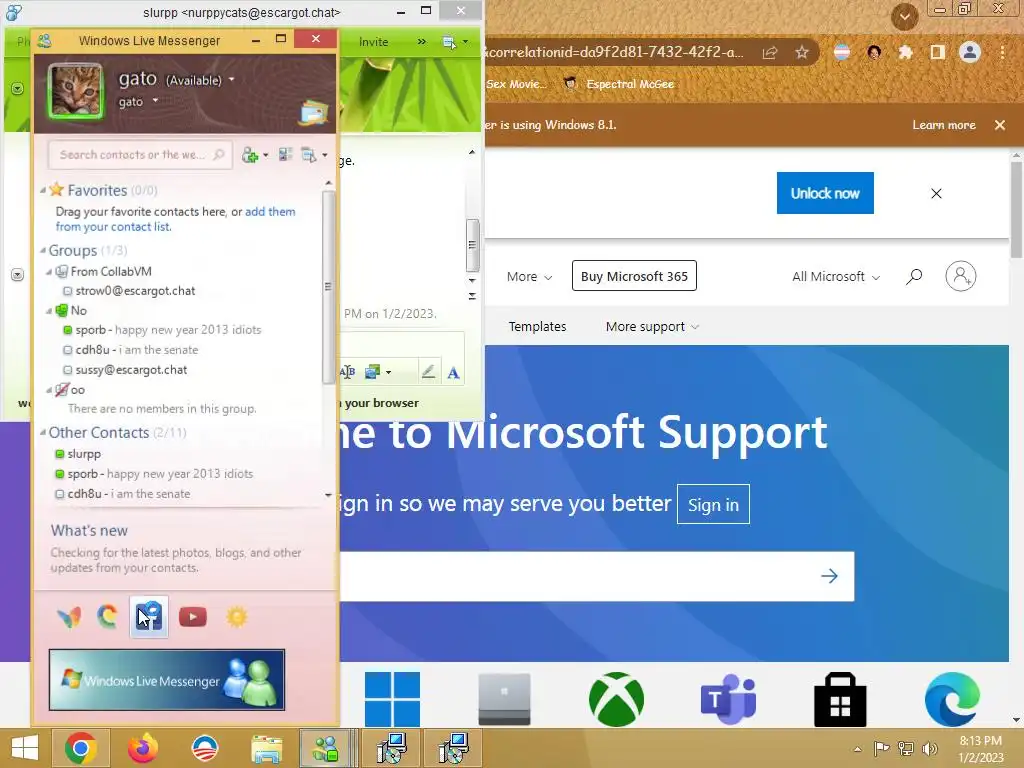Expand the more options chevron in conversation toolbar
This screenshot has height=768, width=1024.
tap(422, 42)
